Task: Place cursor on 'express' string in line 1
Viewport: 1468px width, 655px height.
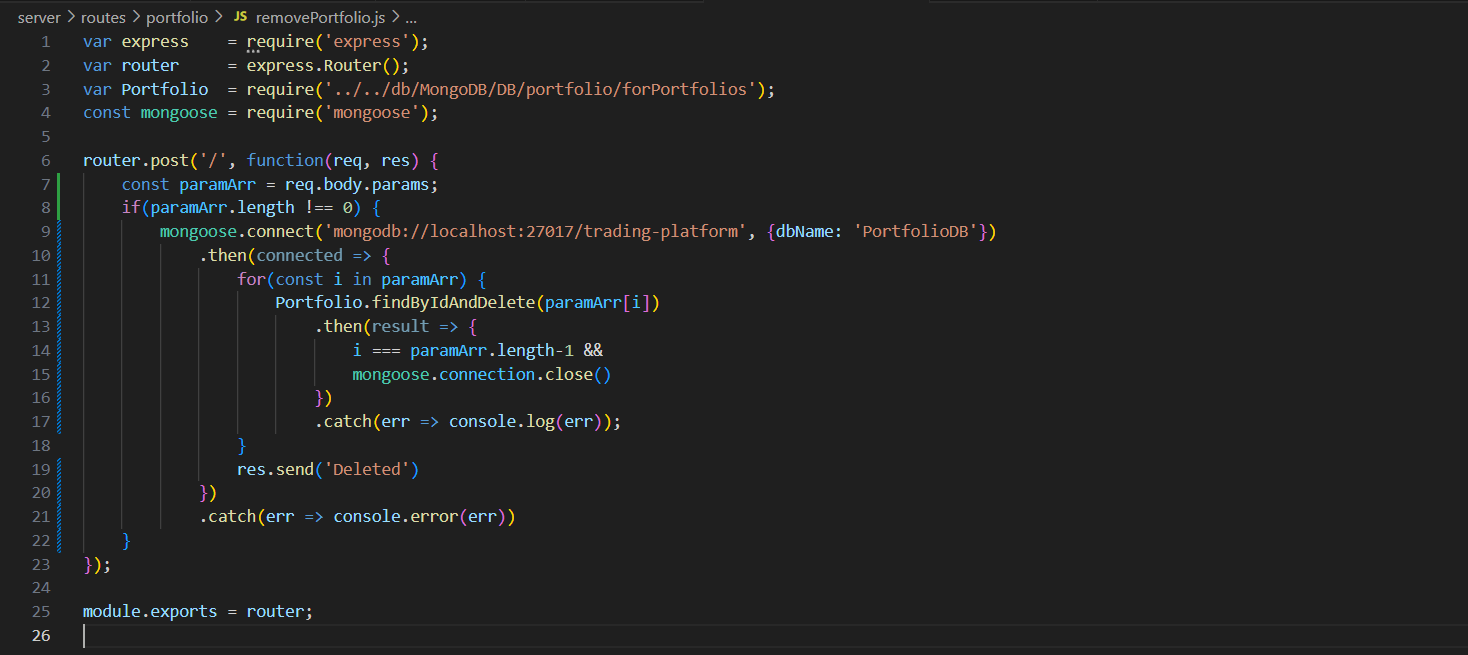Action: click(366, 42)
